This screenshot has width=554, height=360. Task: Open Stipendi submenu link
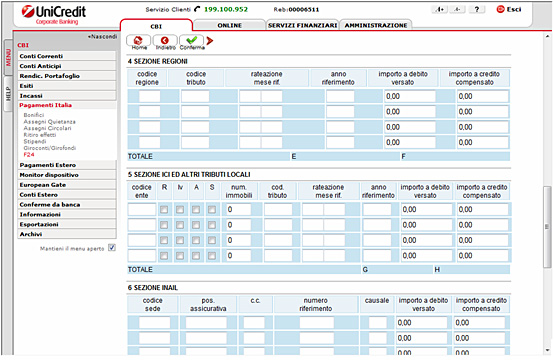[x=35, y=141]
